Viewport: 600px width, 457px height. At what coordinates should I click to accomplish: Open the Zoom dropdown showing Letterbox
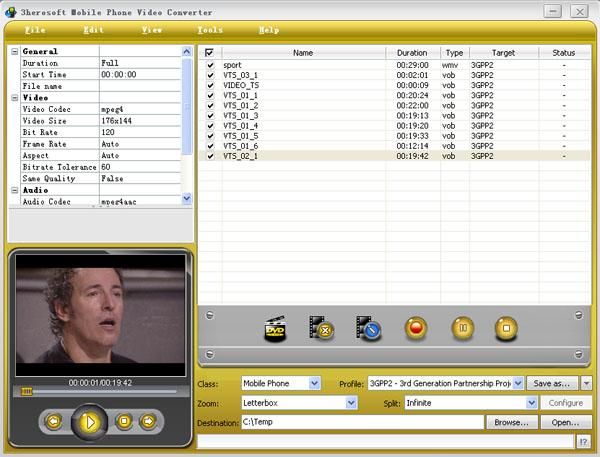(x=351, y=403)
